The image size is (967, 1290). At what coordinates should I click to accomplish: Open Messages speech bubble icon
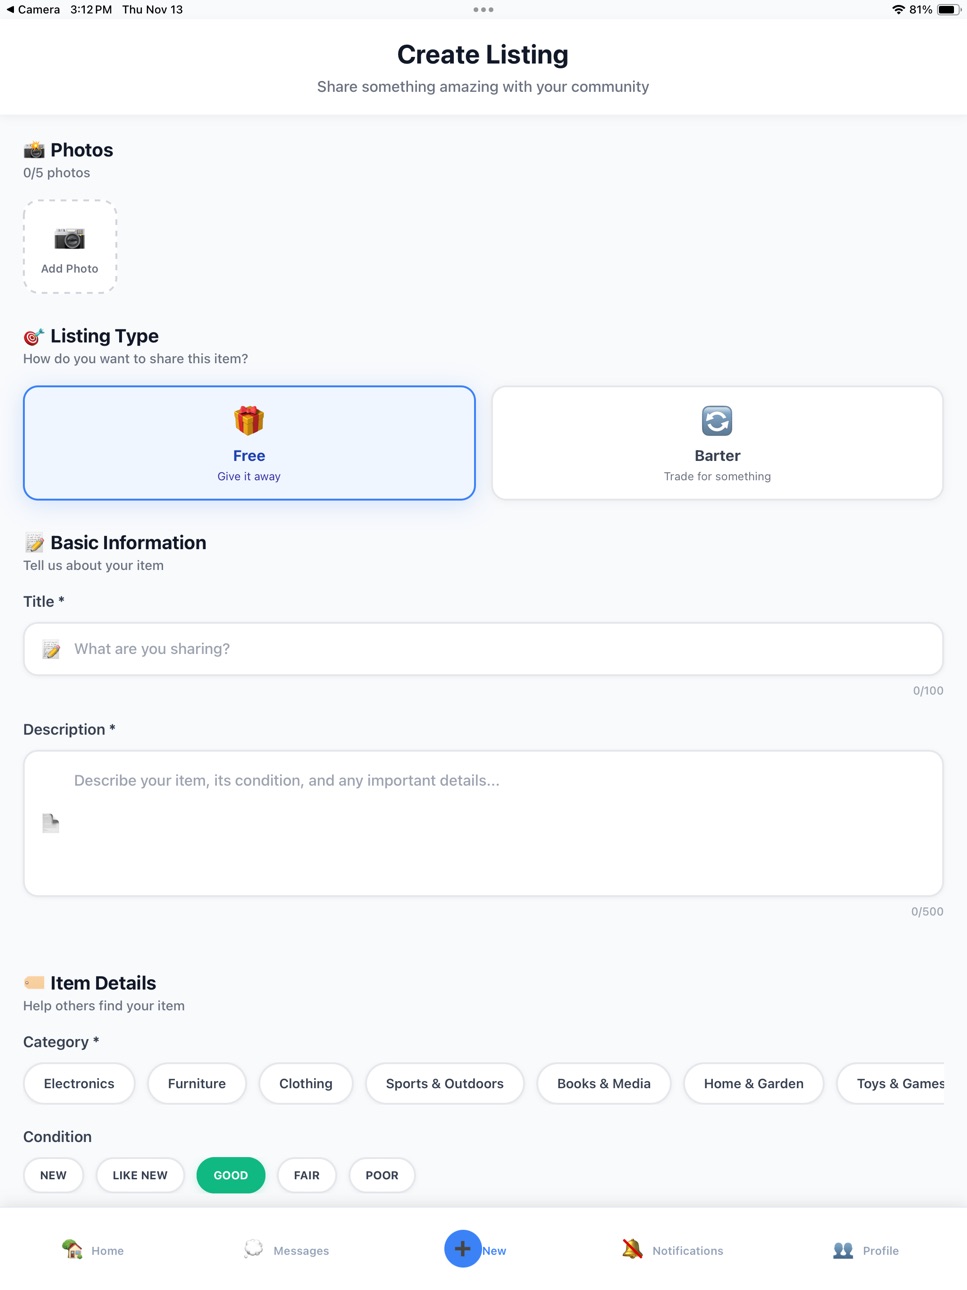(x=254, y=1249)
